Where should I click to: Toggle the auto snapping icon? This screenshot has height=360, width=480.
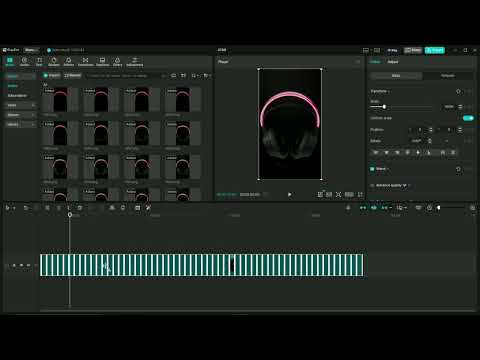(x=374, y=208)
